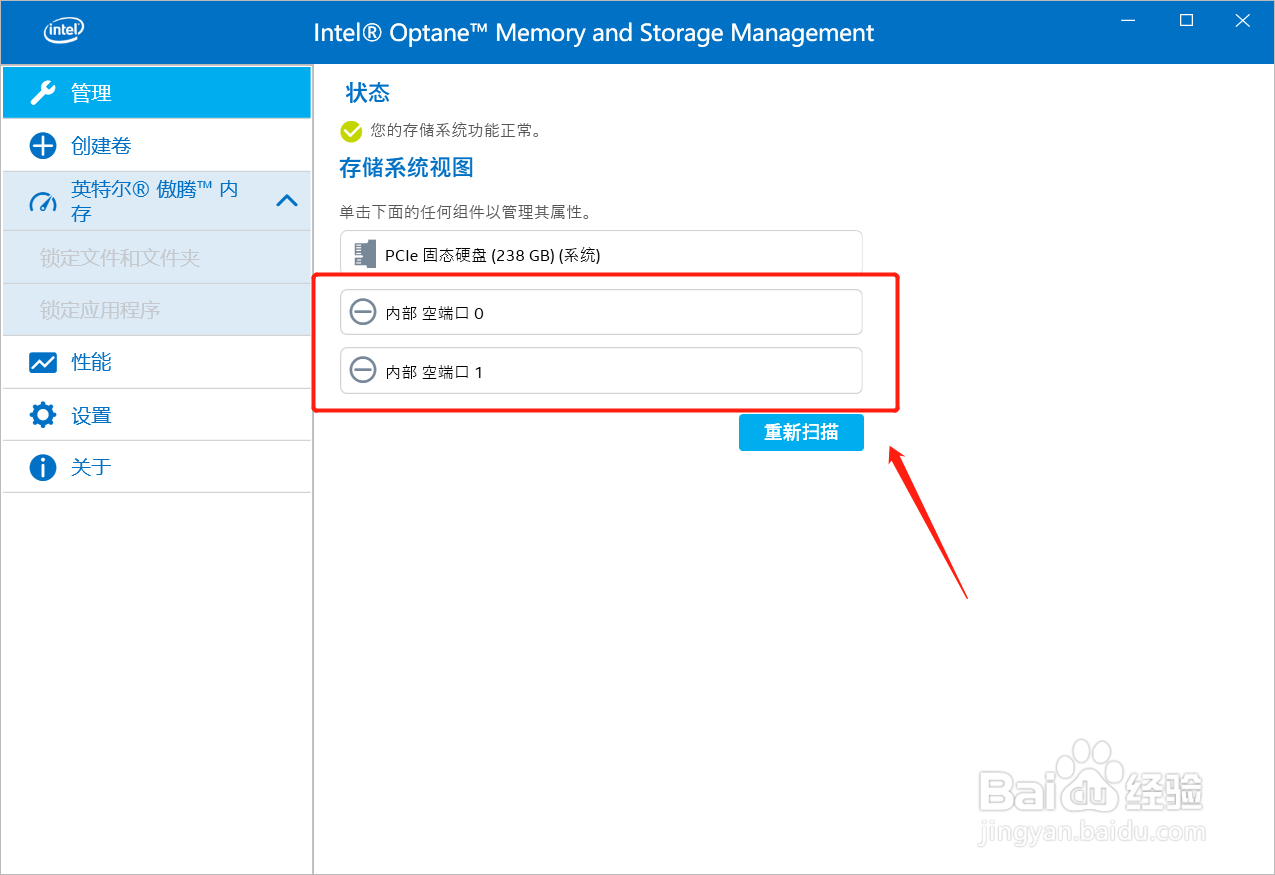Click the 重新扫描 button
The image size is (1275, 875).
point(801,433)
